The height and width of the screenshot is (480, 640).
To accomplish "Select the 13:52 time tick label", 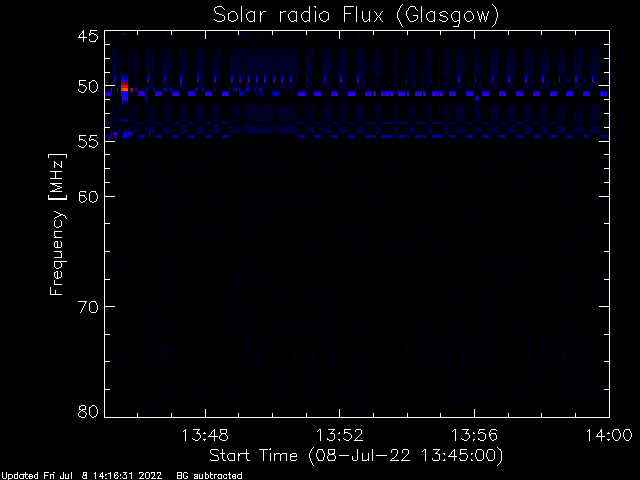I will (x=340, y=435).
